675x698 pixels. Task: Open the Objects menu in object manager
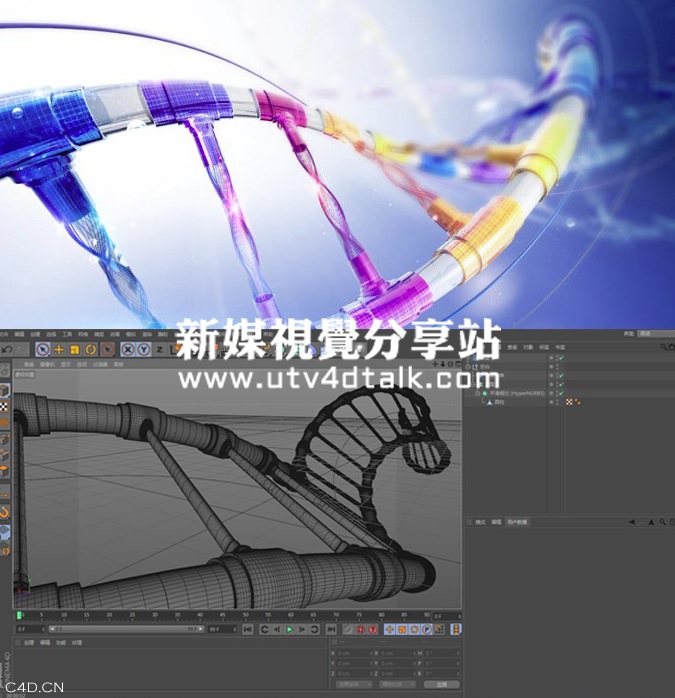point(528,347)
